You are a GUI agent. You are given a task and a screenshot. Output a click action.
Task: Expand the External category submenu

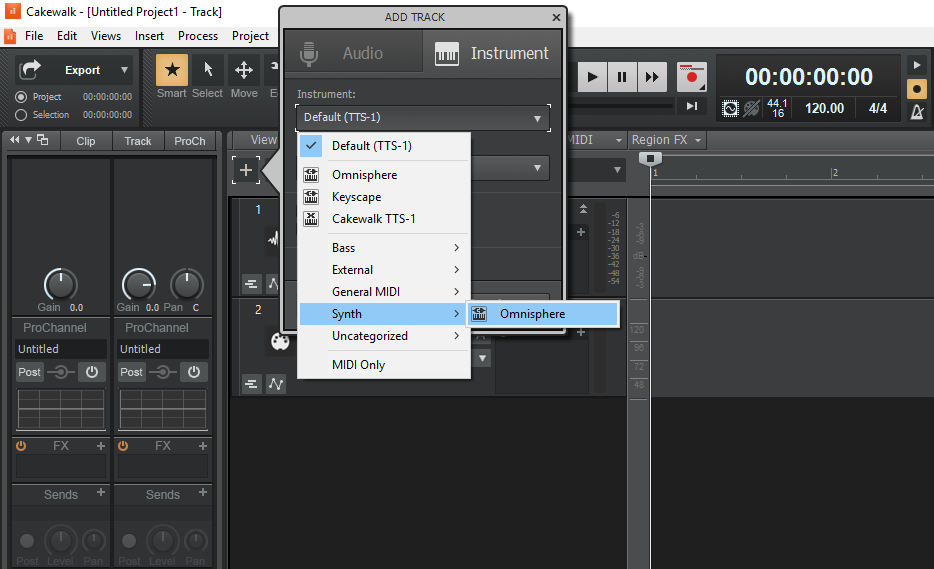(x=384, y=270)
